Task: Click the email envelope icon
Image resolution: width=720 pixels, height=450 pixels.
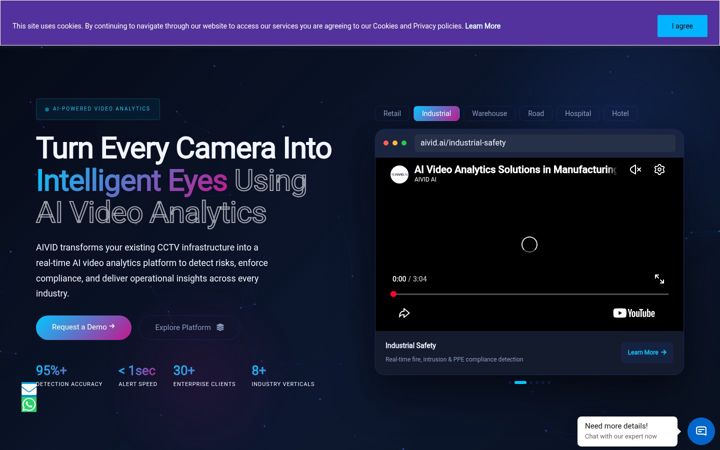Action: pos(29,389)
